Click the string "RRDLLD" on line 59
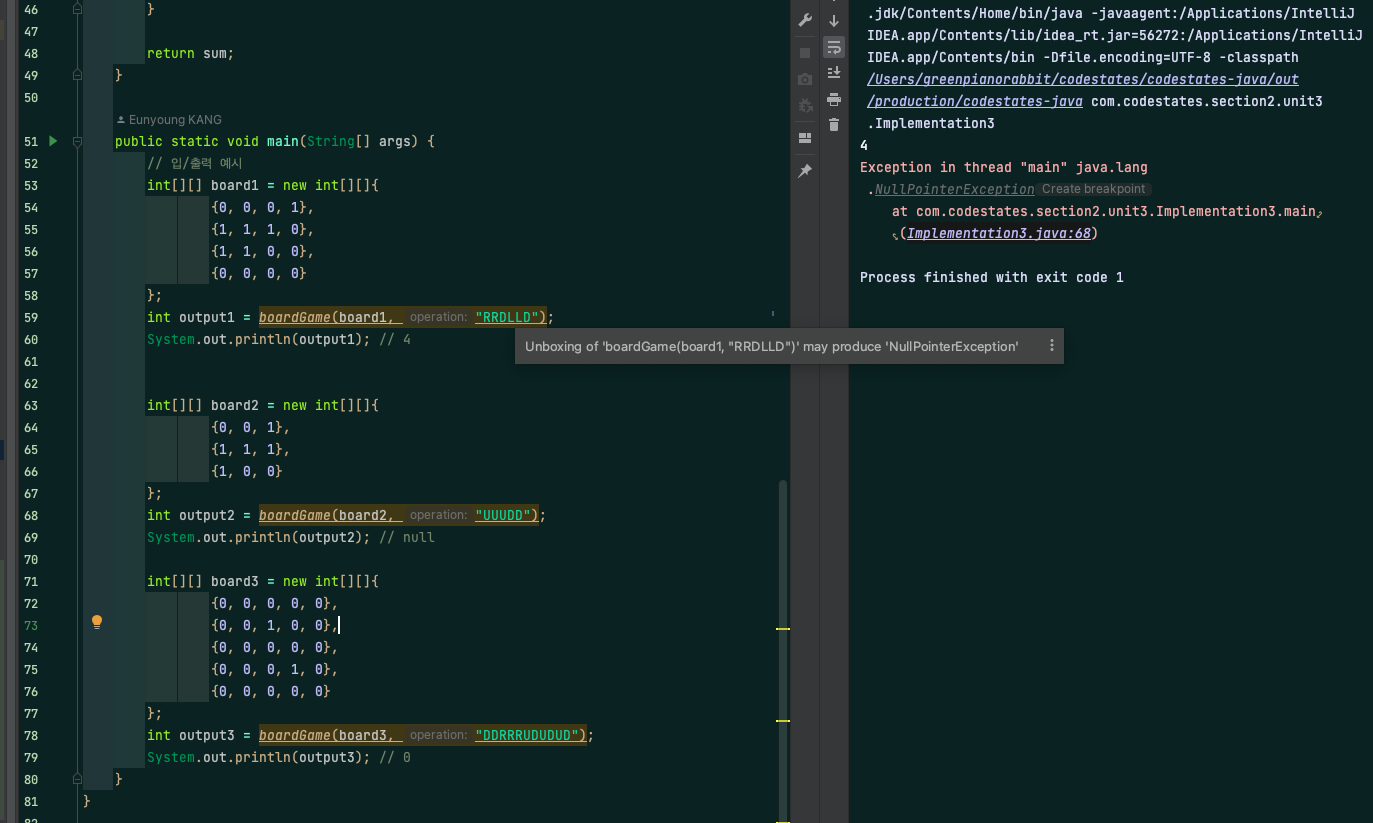This screenshot has width=1373, height=823. 507,317
